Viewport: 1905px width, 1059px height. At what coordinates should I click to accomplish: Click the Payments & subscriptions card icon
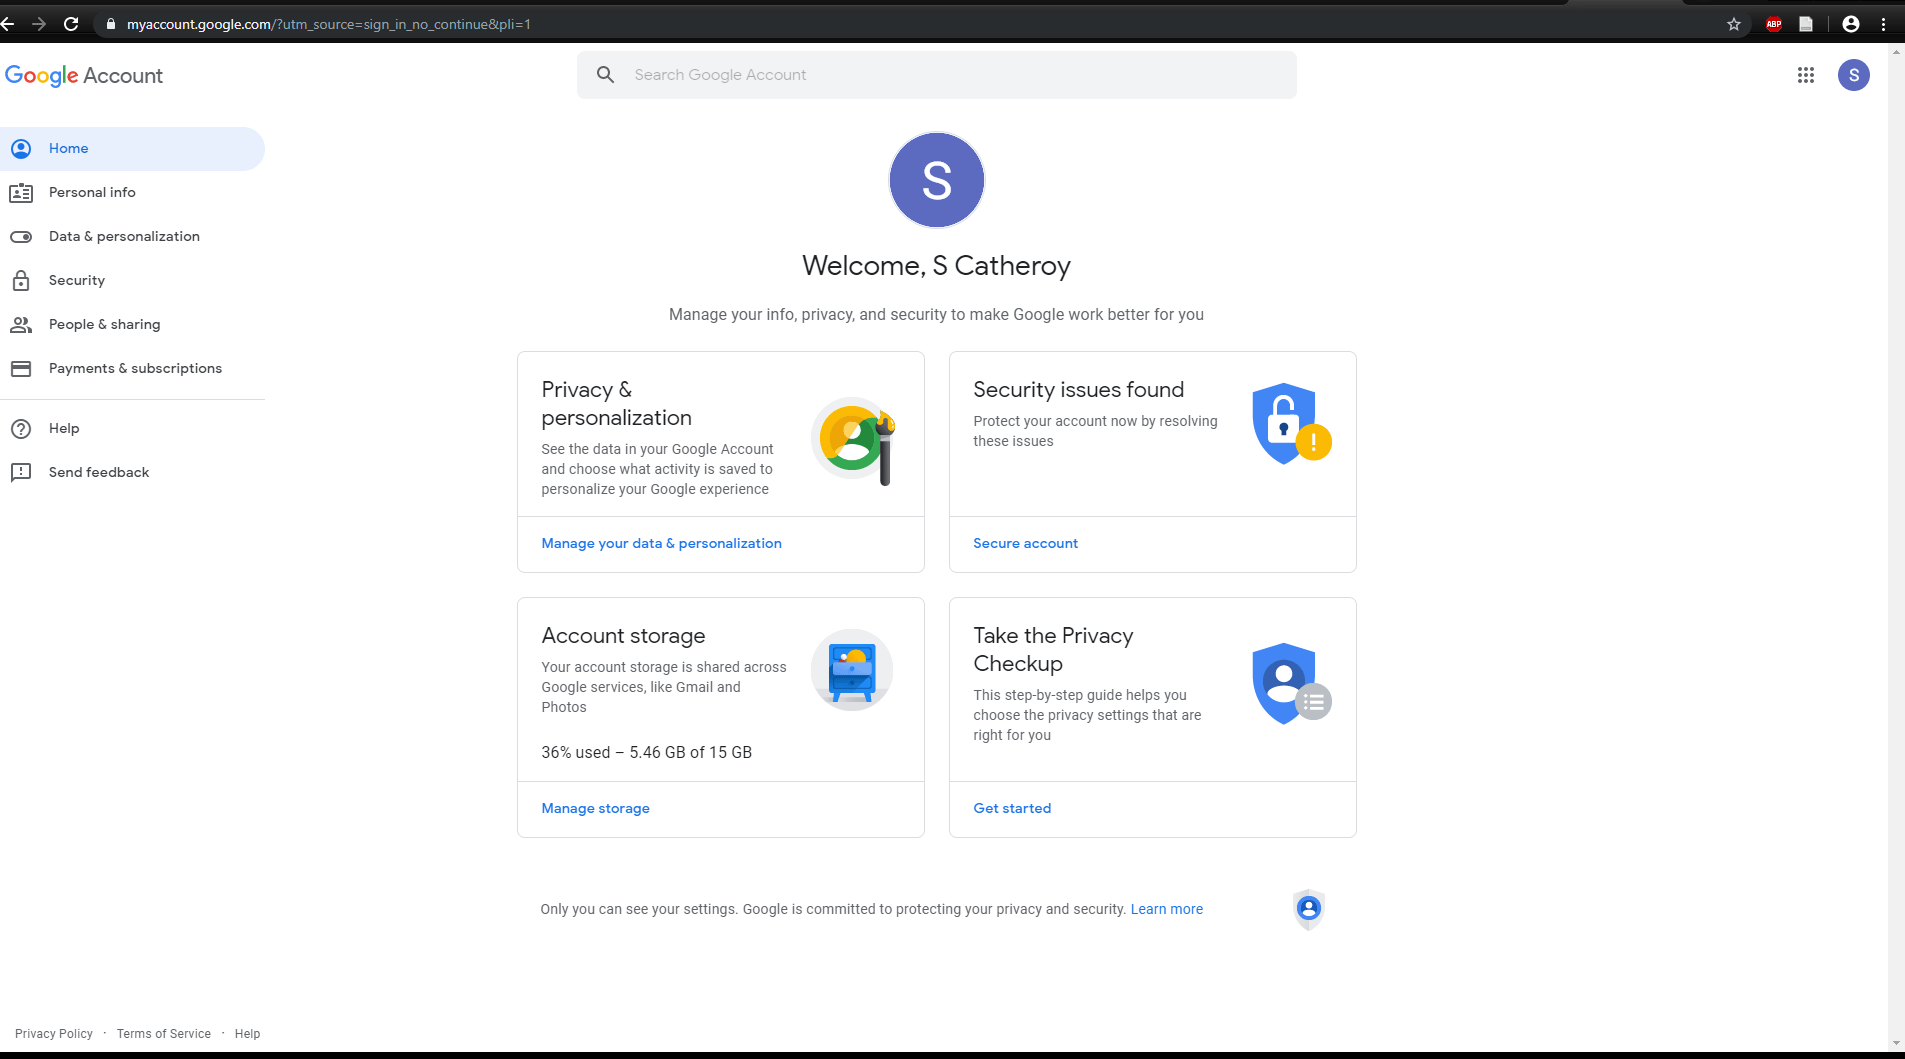[21, 369]
